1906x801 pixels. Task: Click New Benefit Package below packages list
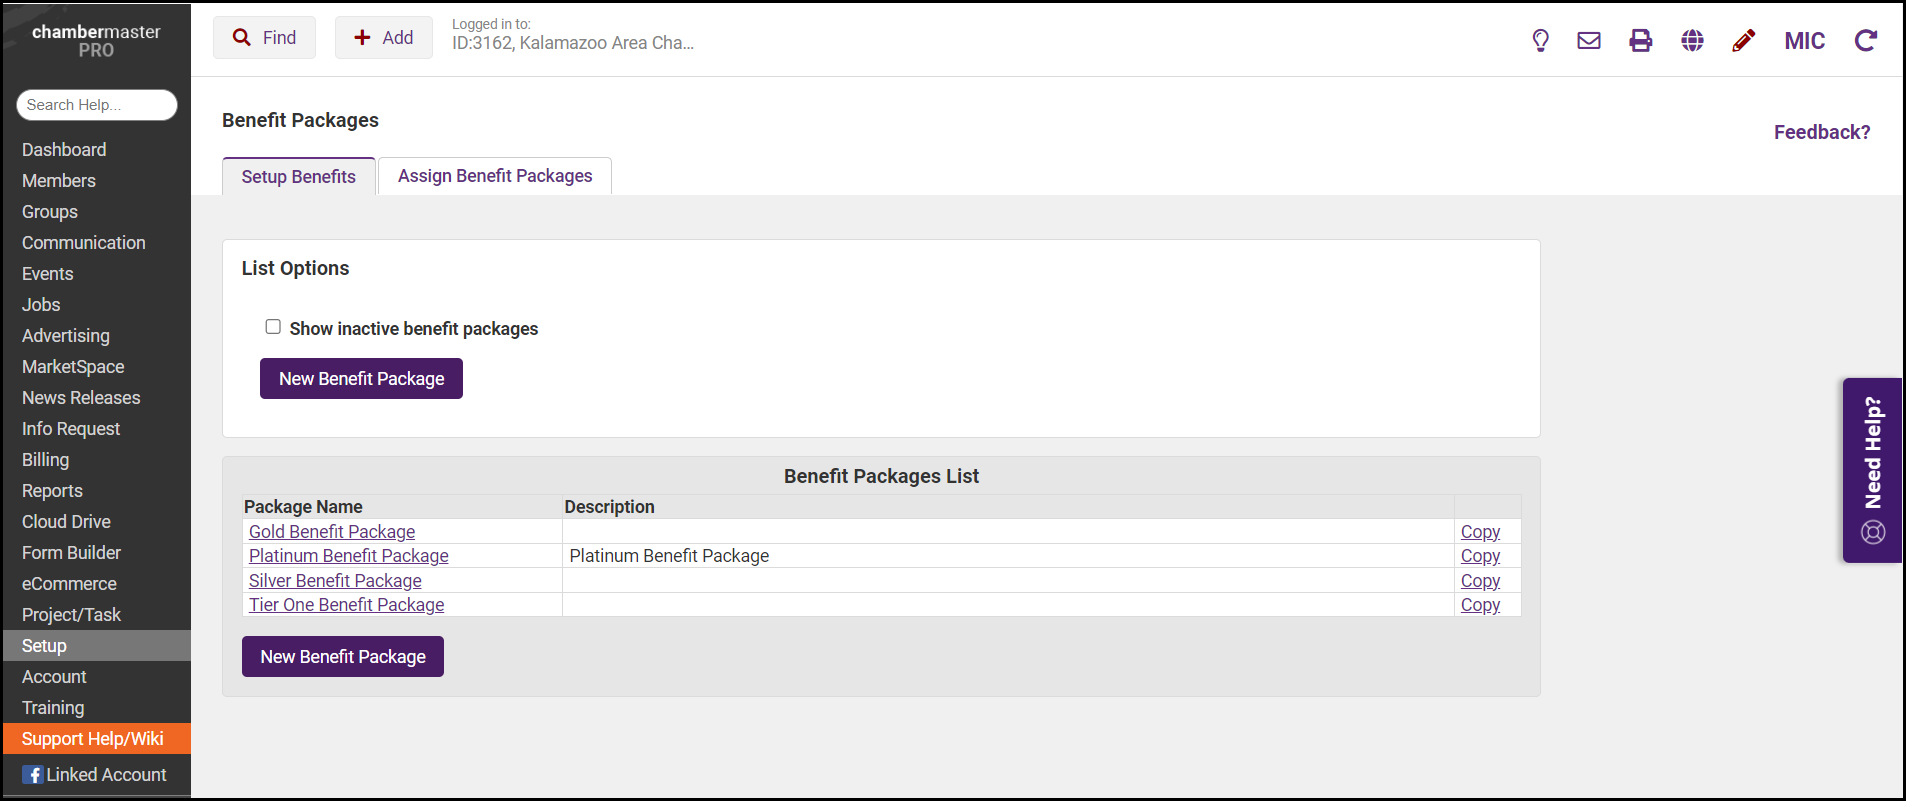pyautogui.click(x=343, y=657)
